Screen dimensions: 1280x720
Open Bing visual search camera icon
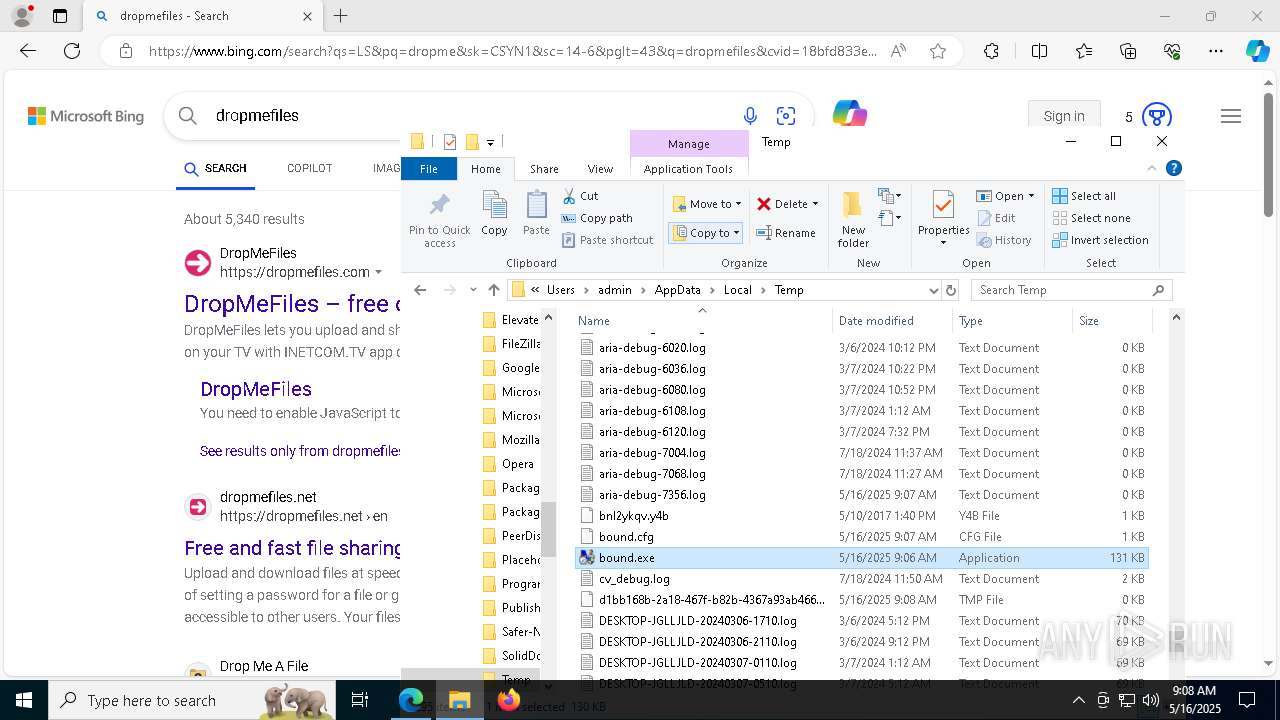click(x=786, y=116)
